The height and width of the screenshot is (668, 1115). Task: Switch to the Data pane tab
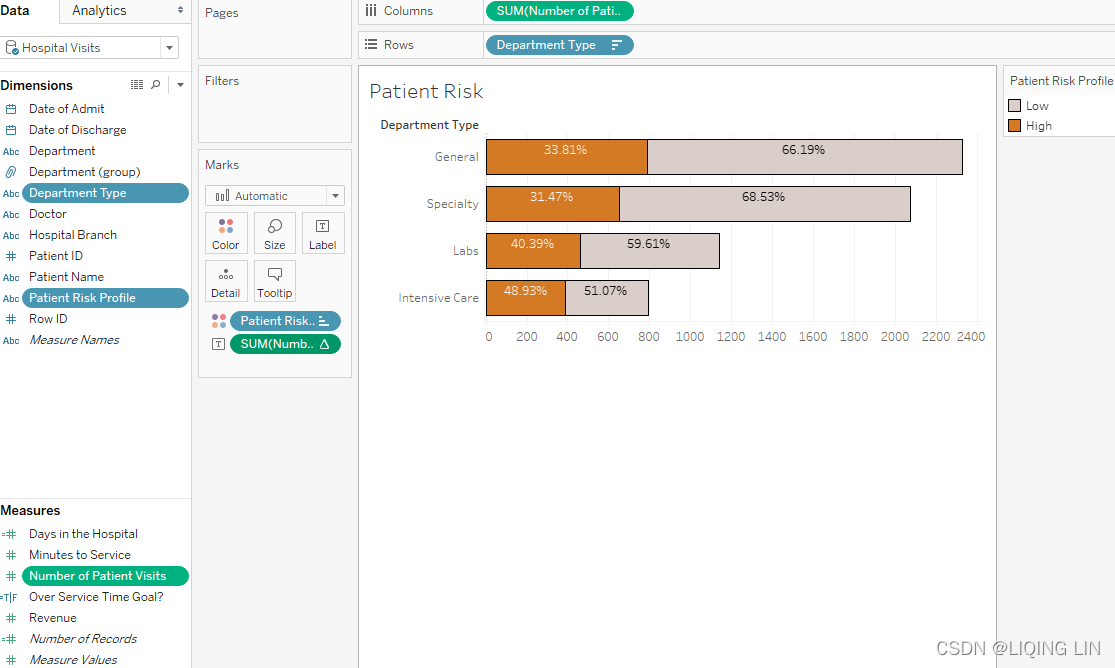click(x=15, y=11)
